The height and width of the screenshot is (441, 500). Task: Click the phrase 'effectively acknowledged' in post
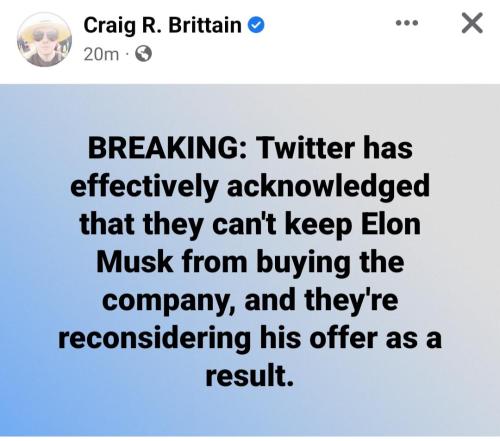pos(250,188)
